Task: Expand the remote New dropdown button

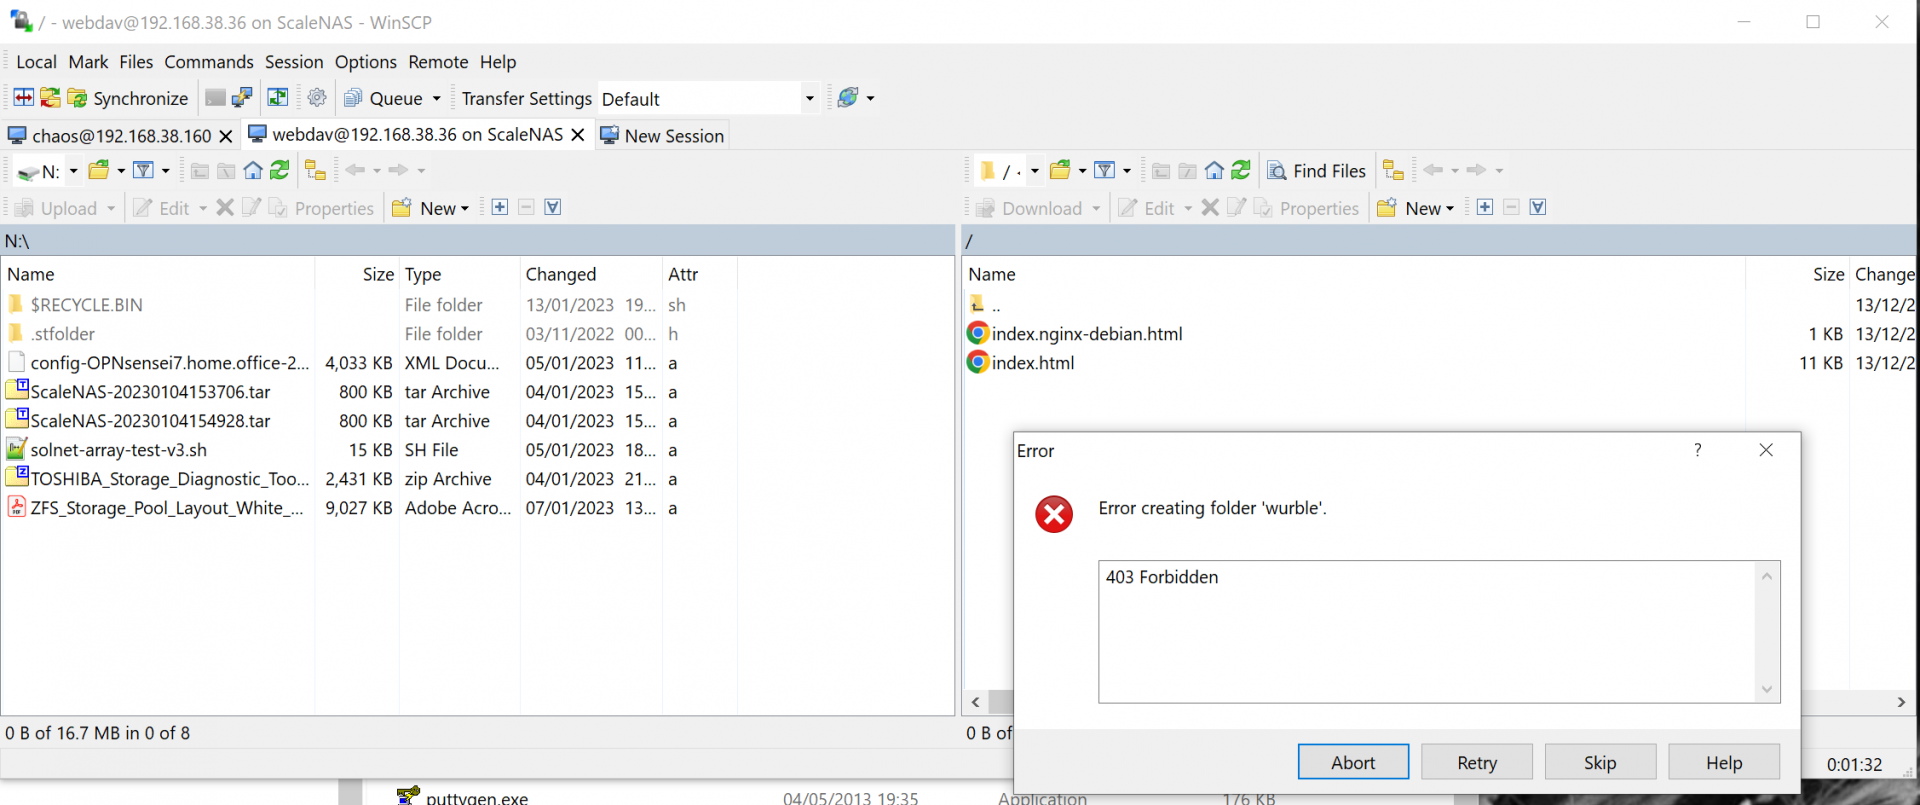Action: tap(1450, 208)
